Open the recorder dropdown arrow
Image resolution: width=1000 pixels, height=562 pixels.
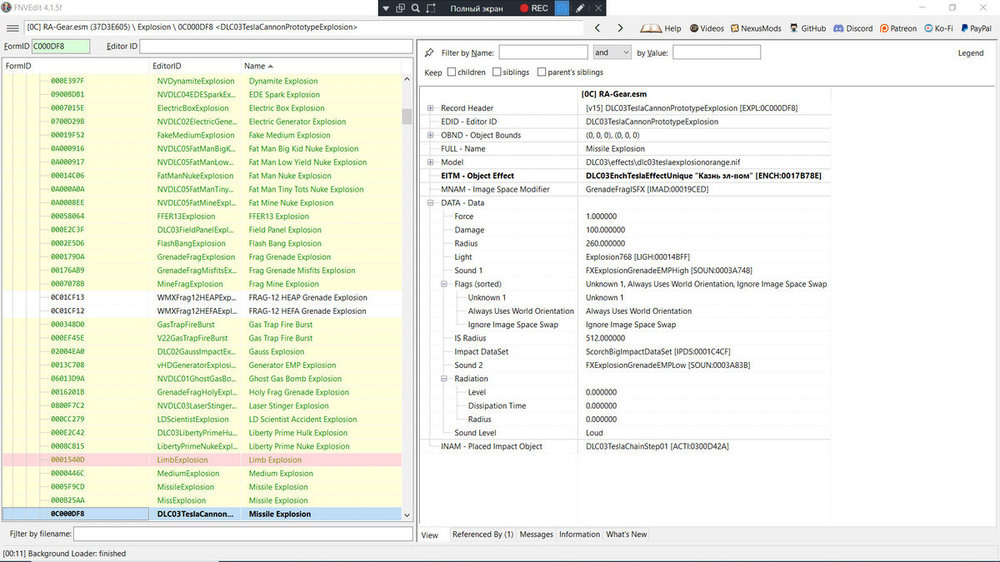click(386, 8)
